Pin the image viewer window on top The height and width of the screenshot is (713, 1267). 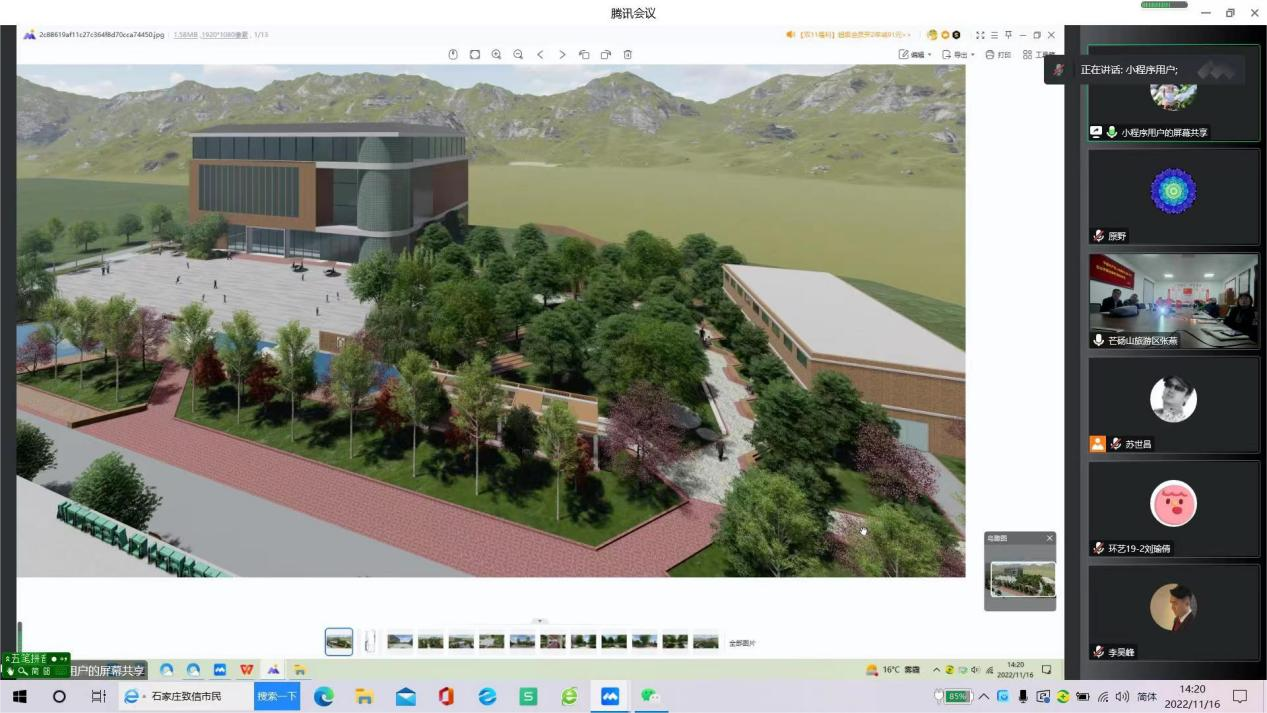[1008, 35]
